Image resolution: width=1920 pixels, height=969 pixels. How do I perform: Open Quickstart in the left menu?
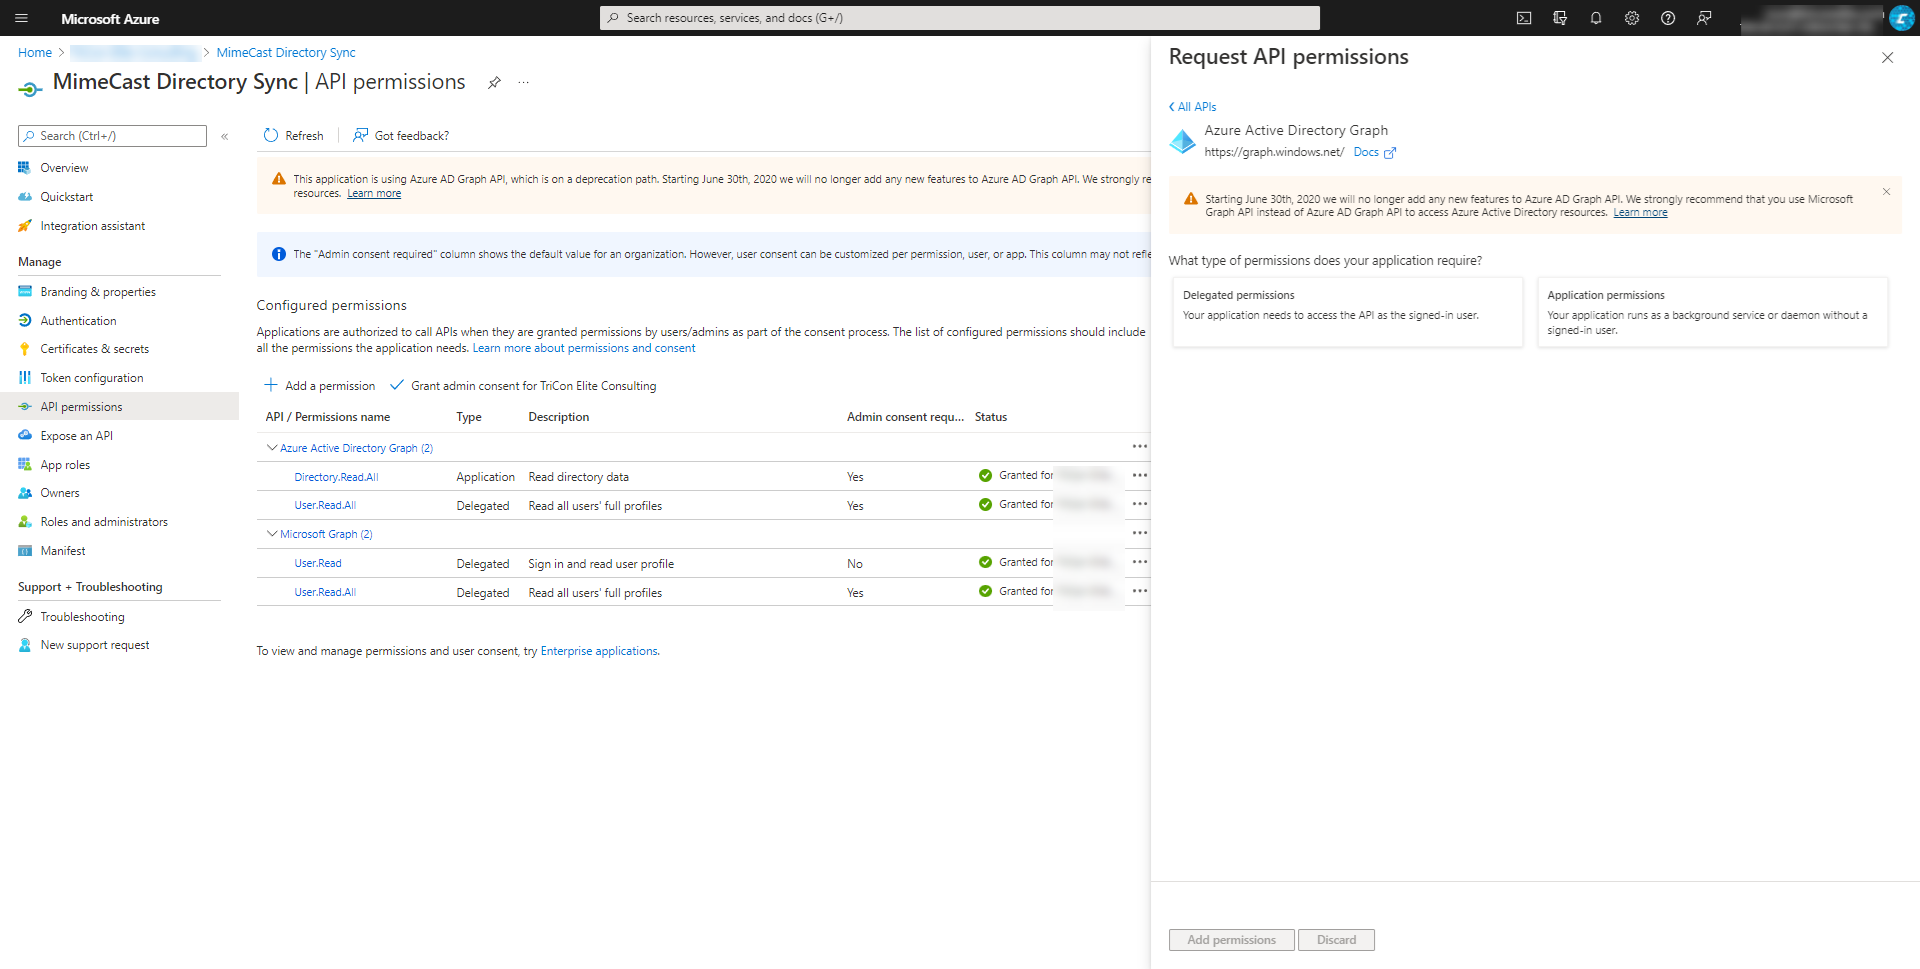pos(67,197)
